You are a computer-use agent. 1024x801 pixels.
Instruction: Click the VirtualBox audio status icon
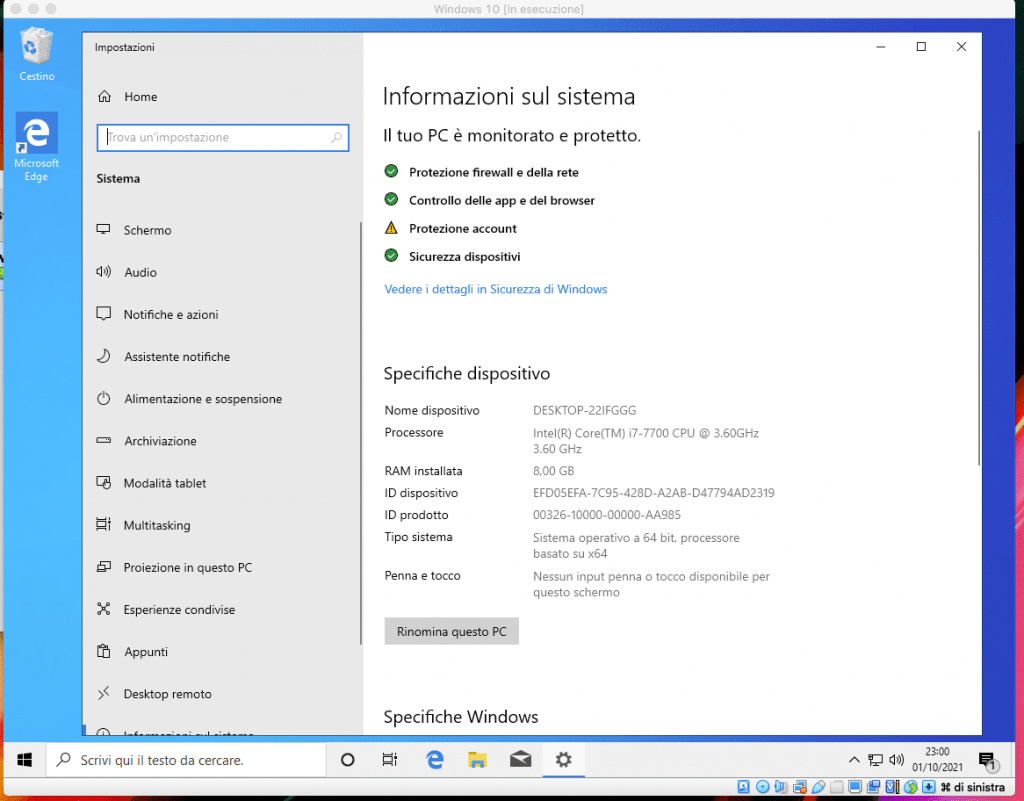coord(781,787)
